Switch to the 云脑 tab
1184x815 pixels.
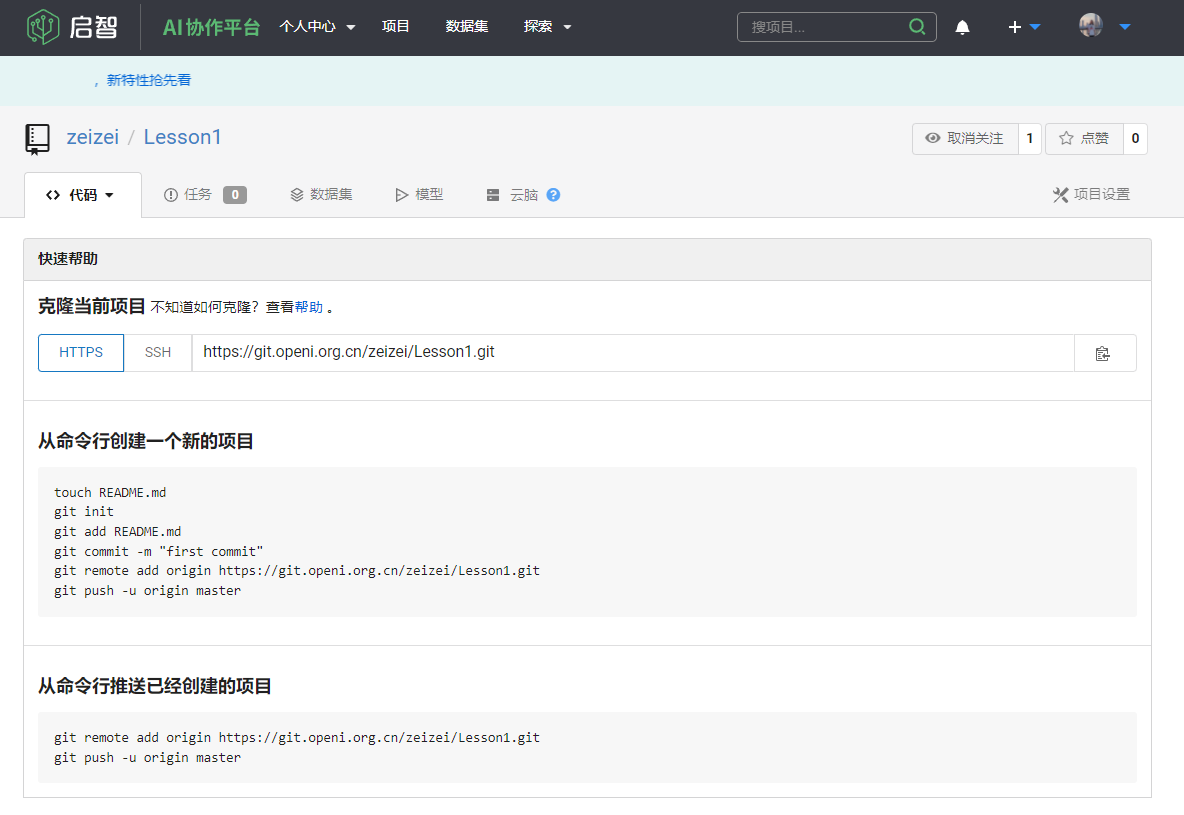click(x=513, y=195)
